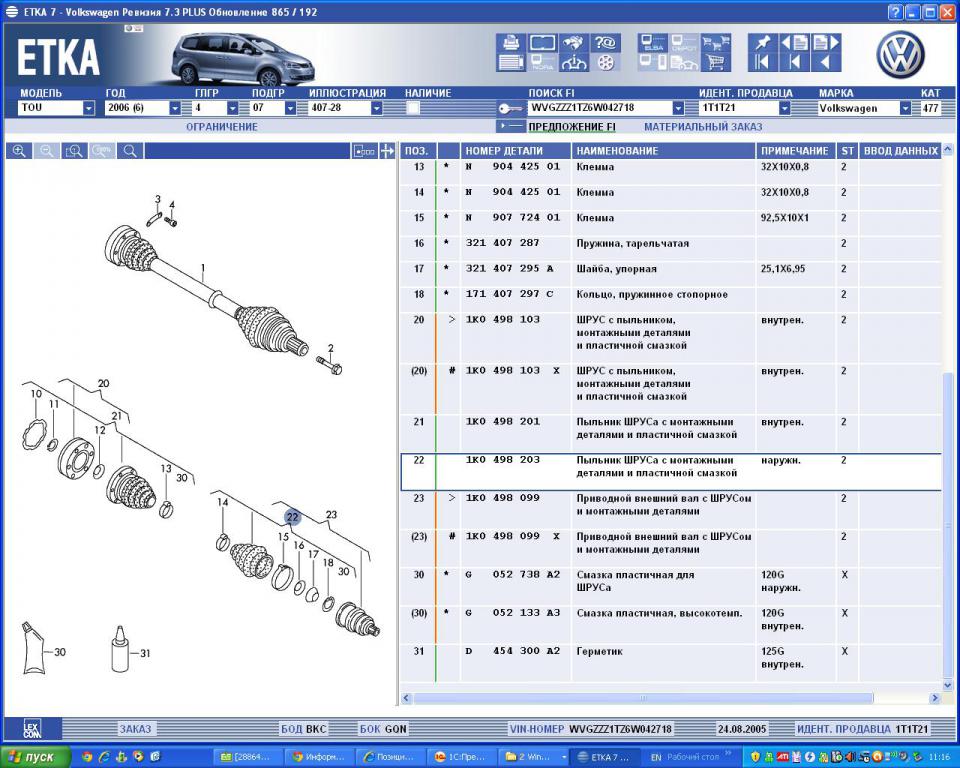Open the ELSA icon
The height and width of the screenshot is (768, 960).
click(652, 42)
